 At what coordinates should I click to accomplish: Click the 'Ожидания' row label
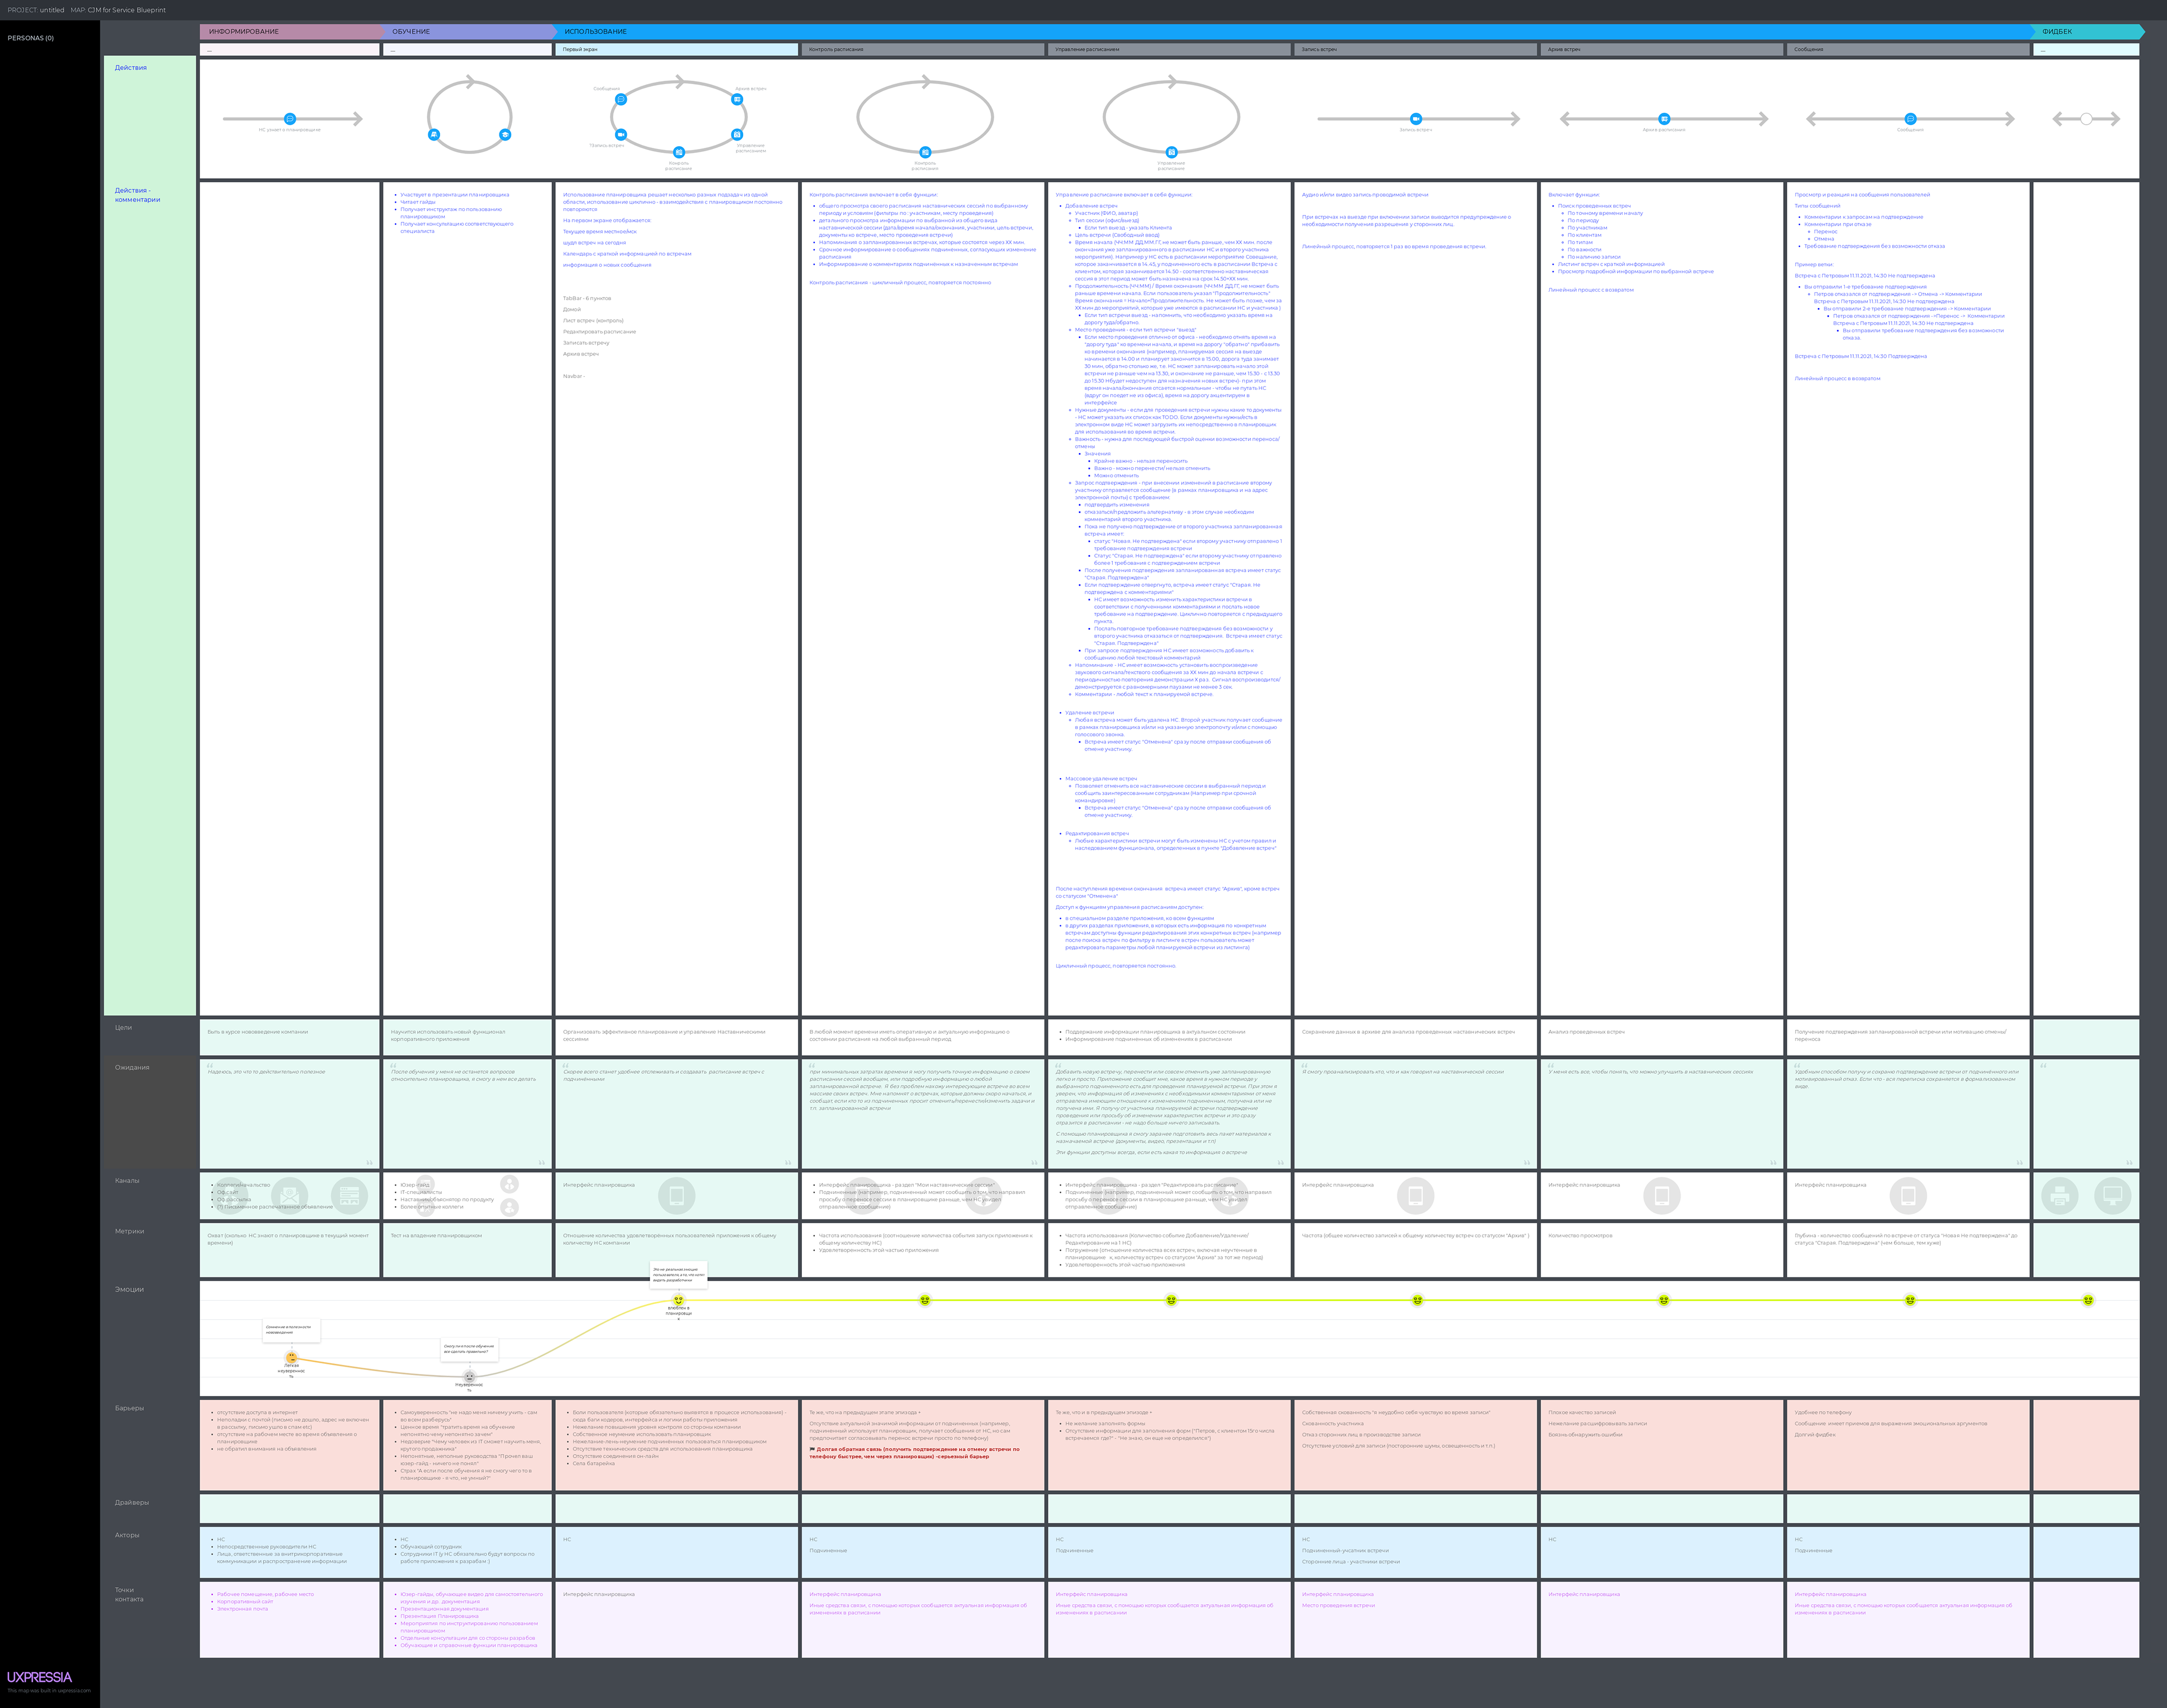[x=131, y=1068]
